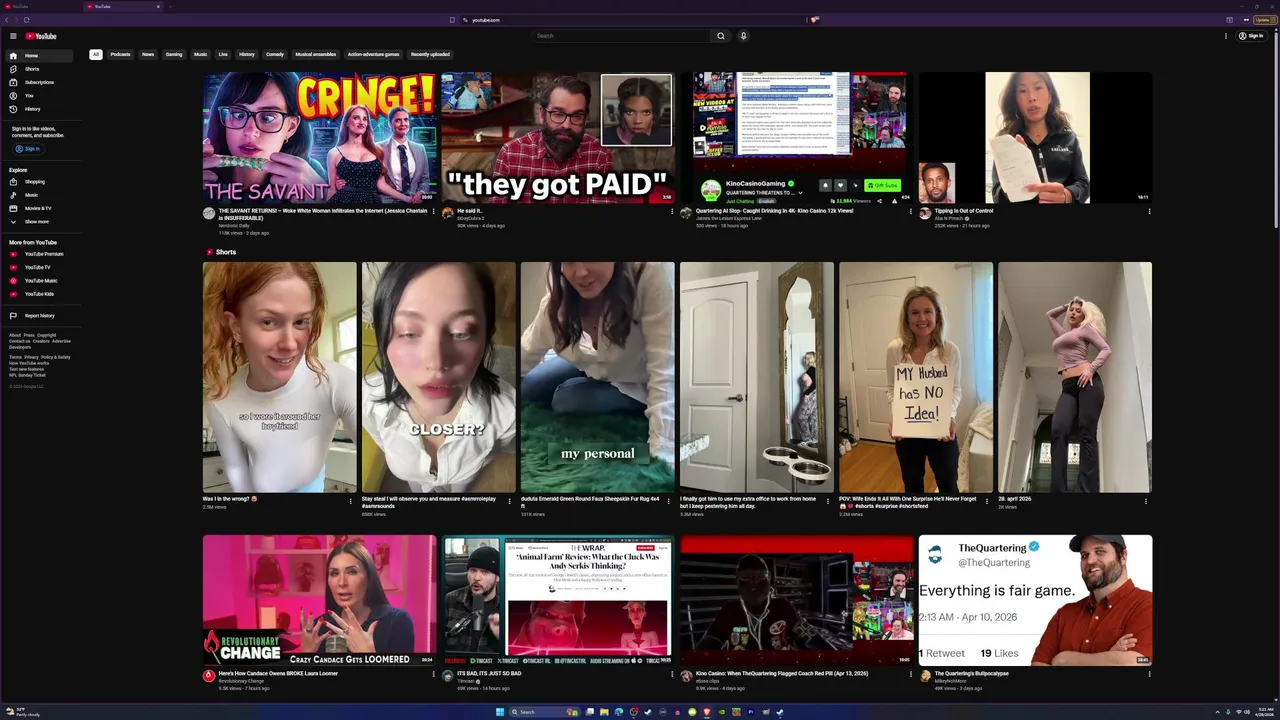Open options menu for Tipping Is Out of Control
This screenshot has height=720, width=1280.
point(1148,212)
